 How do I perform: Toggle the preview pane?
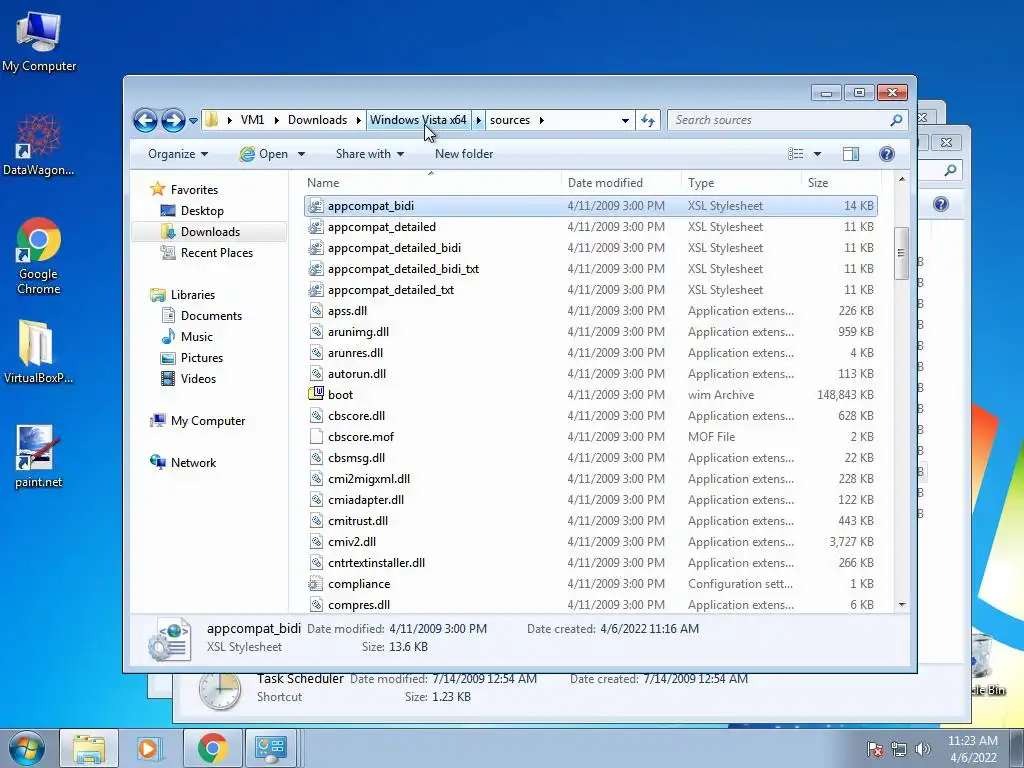(851, 154)
